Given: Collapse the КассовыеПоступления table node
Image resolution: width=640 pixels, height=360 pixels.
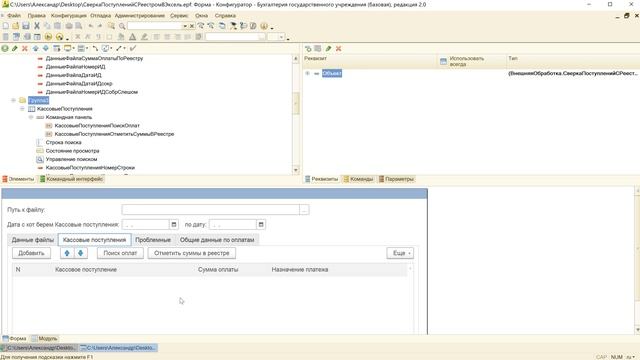Looking at the screenshot, I should pyautogui.click(x=22, y=109).
